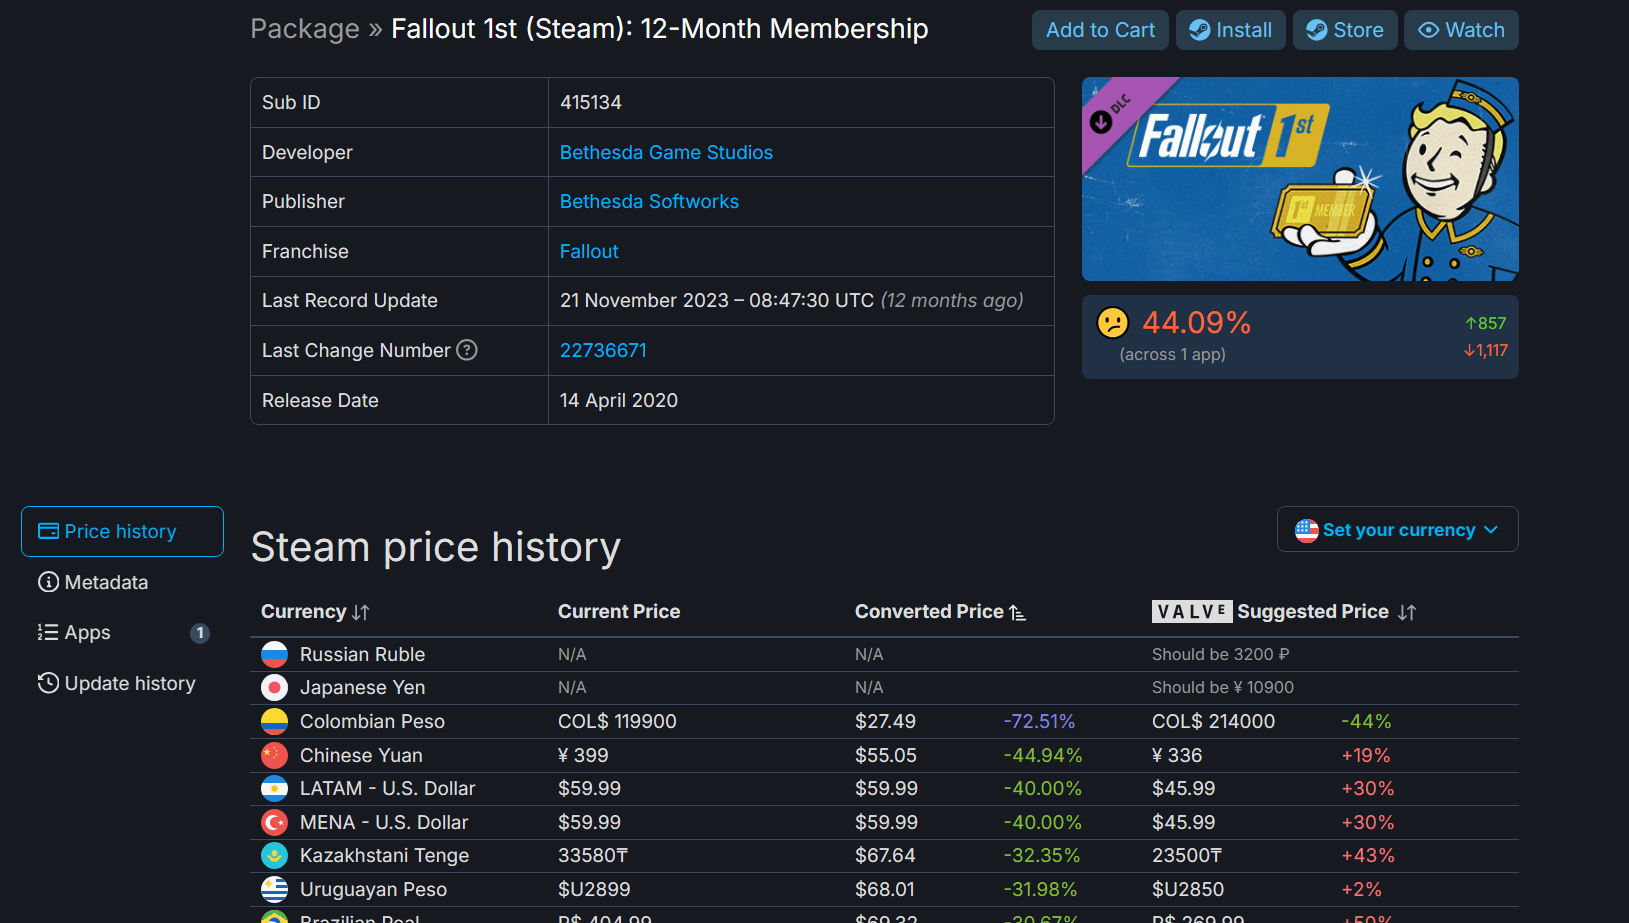Select the Japanese Yen row label
The image size is (1629, 923).
362,687
